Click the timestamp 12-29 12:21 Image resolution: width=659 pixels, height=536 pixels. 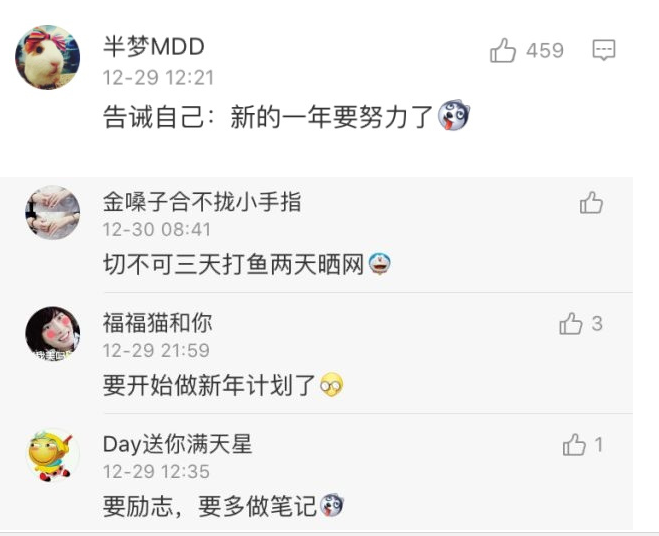coord(158,78)
